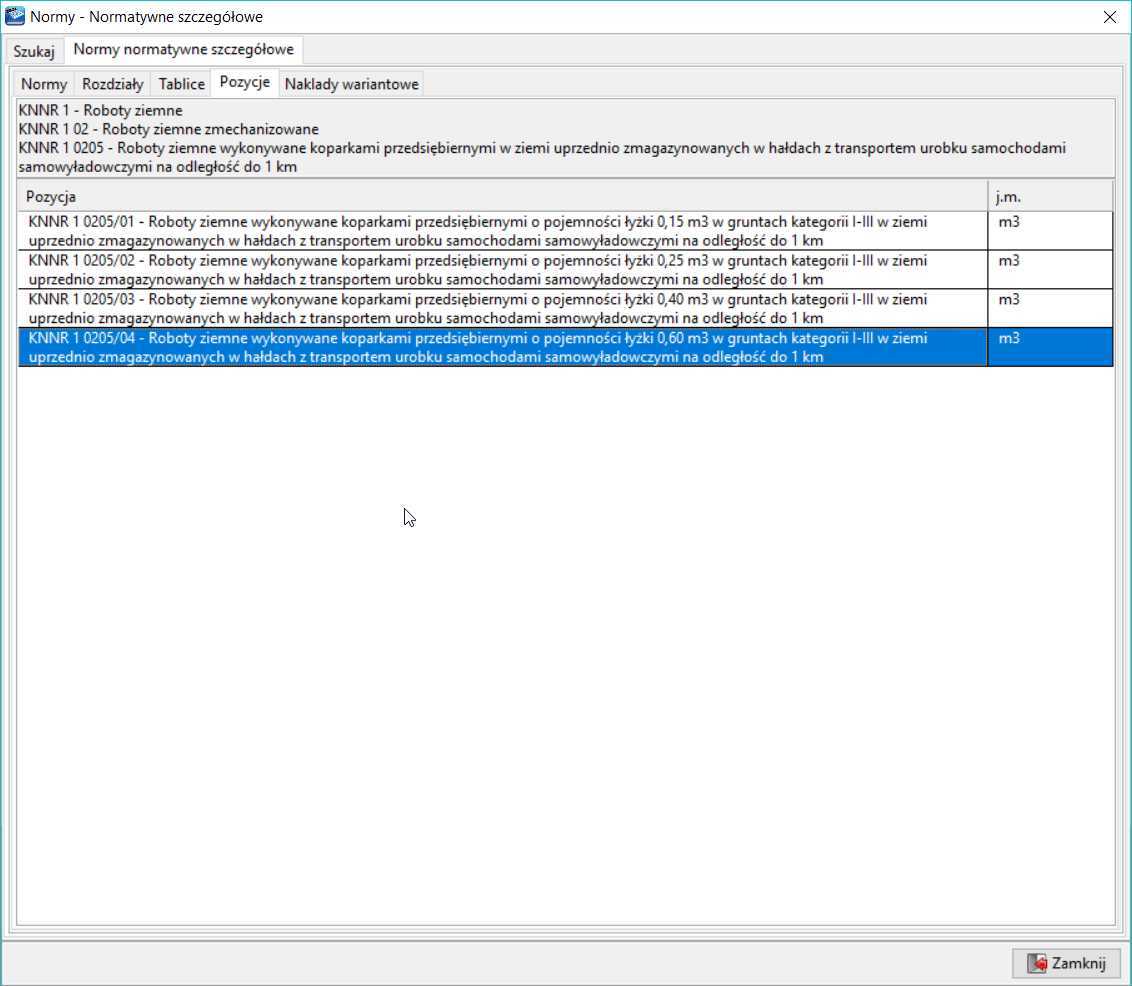Select row KNNR 1 0205/01 with 0,15 m3 bucket
The width and height of the screenshot is (1132, 986).
coord(500,231)
